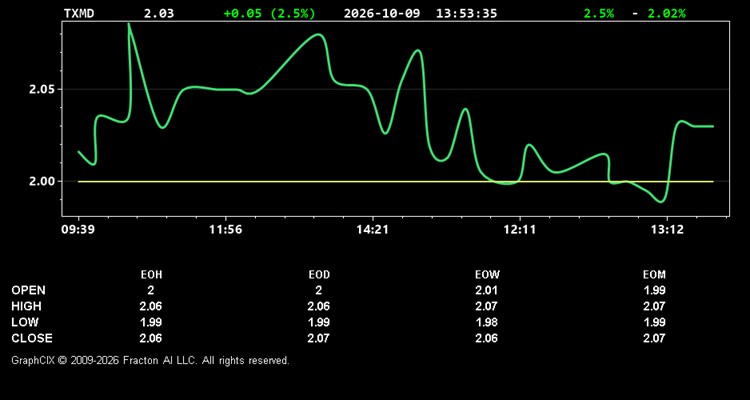This screenshot has height=400, width=750.
Task: Click the CLOSE row label
Action: point(32,338)
